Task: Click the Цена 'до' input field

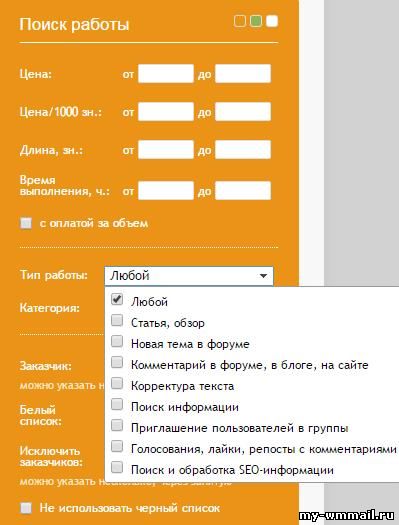Action: click(x=243, y=74)
